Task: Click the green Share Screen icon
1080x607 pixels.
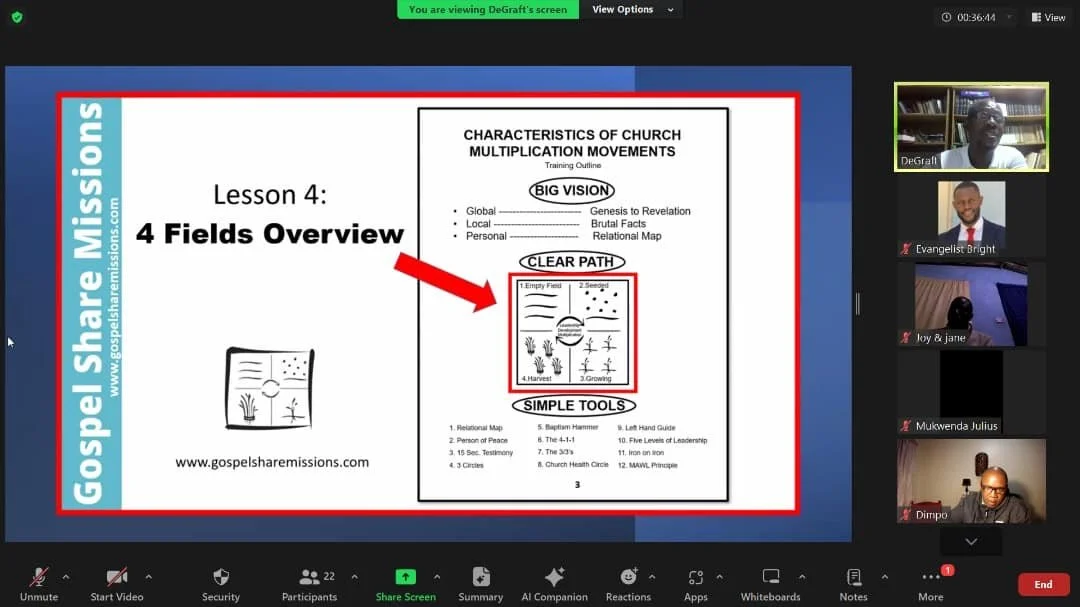Action: pyautogui.click(x=405, y=577)
